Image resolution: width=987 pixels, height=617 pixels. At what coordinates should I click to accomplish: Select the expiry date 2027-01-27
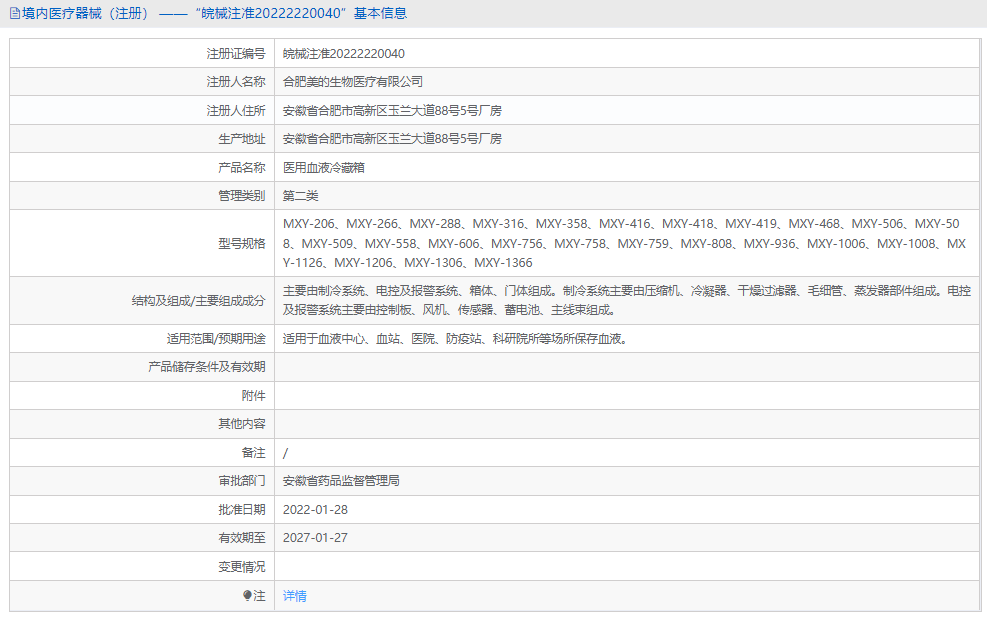pos(315,537)
